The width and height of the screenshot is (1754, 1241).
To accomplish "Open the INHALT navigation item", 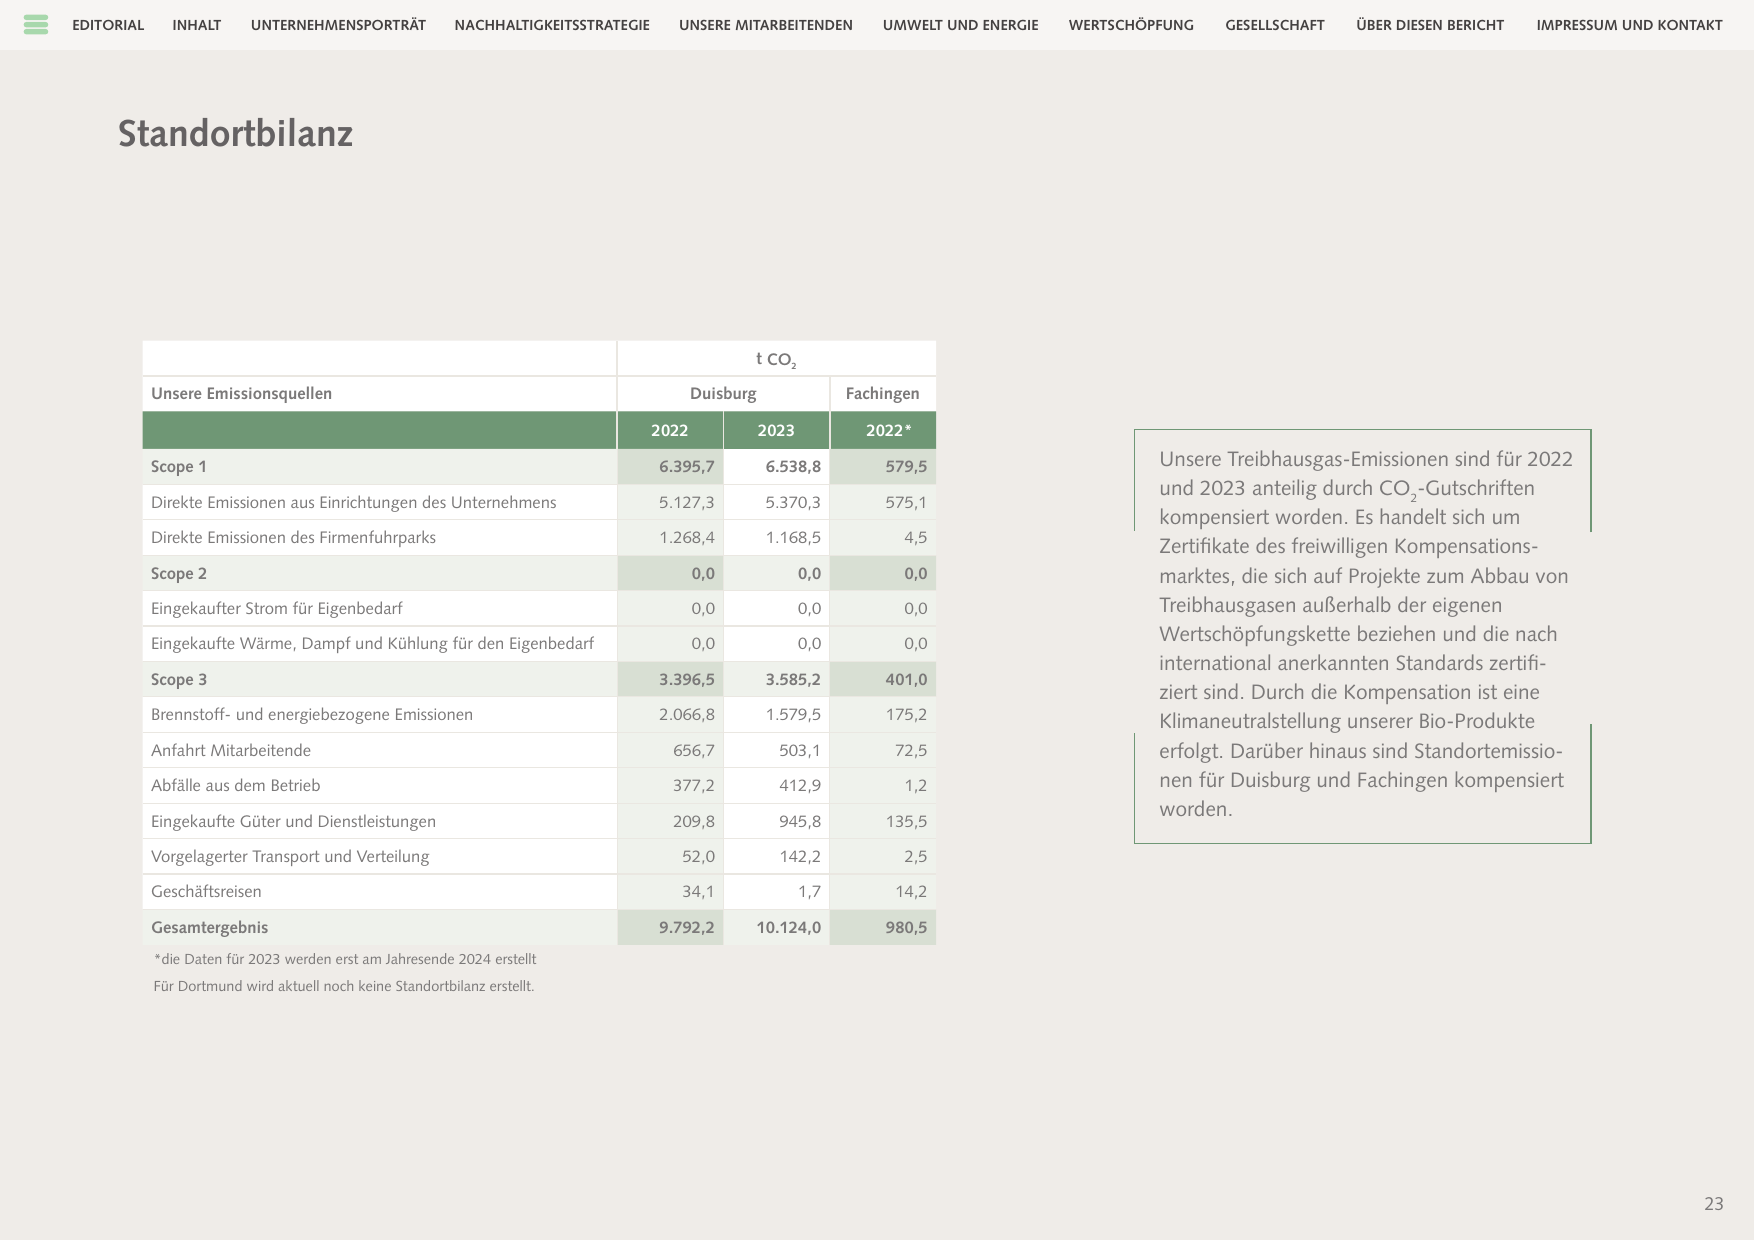I will coord(197,25).
